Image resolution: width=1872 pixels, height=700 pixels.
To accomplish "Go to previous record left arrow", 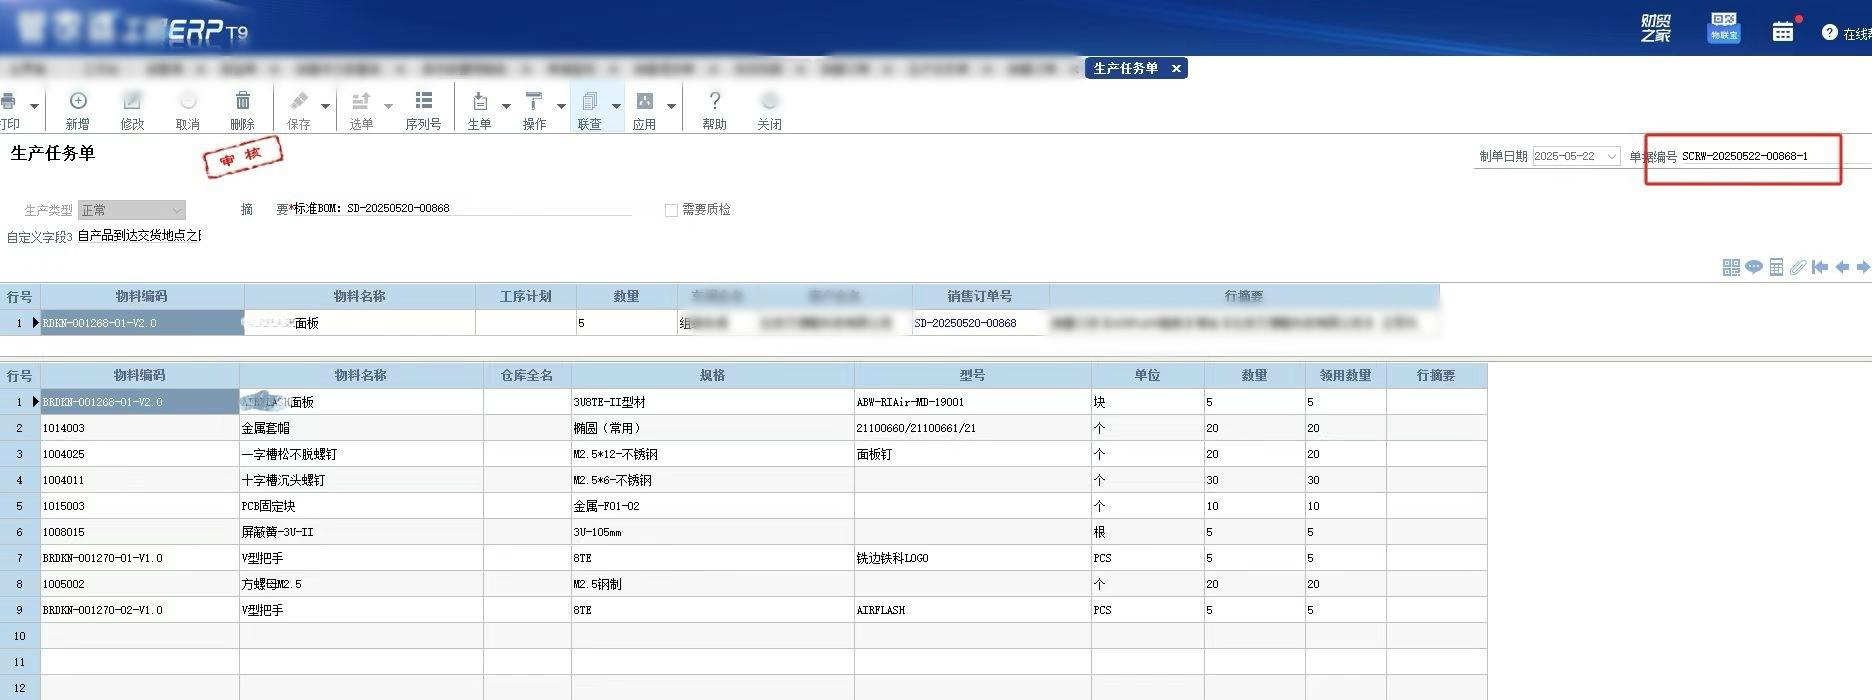I will coord(1842,267).
